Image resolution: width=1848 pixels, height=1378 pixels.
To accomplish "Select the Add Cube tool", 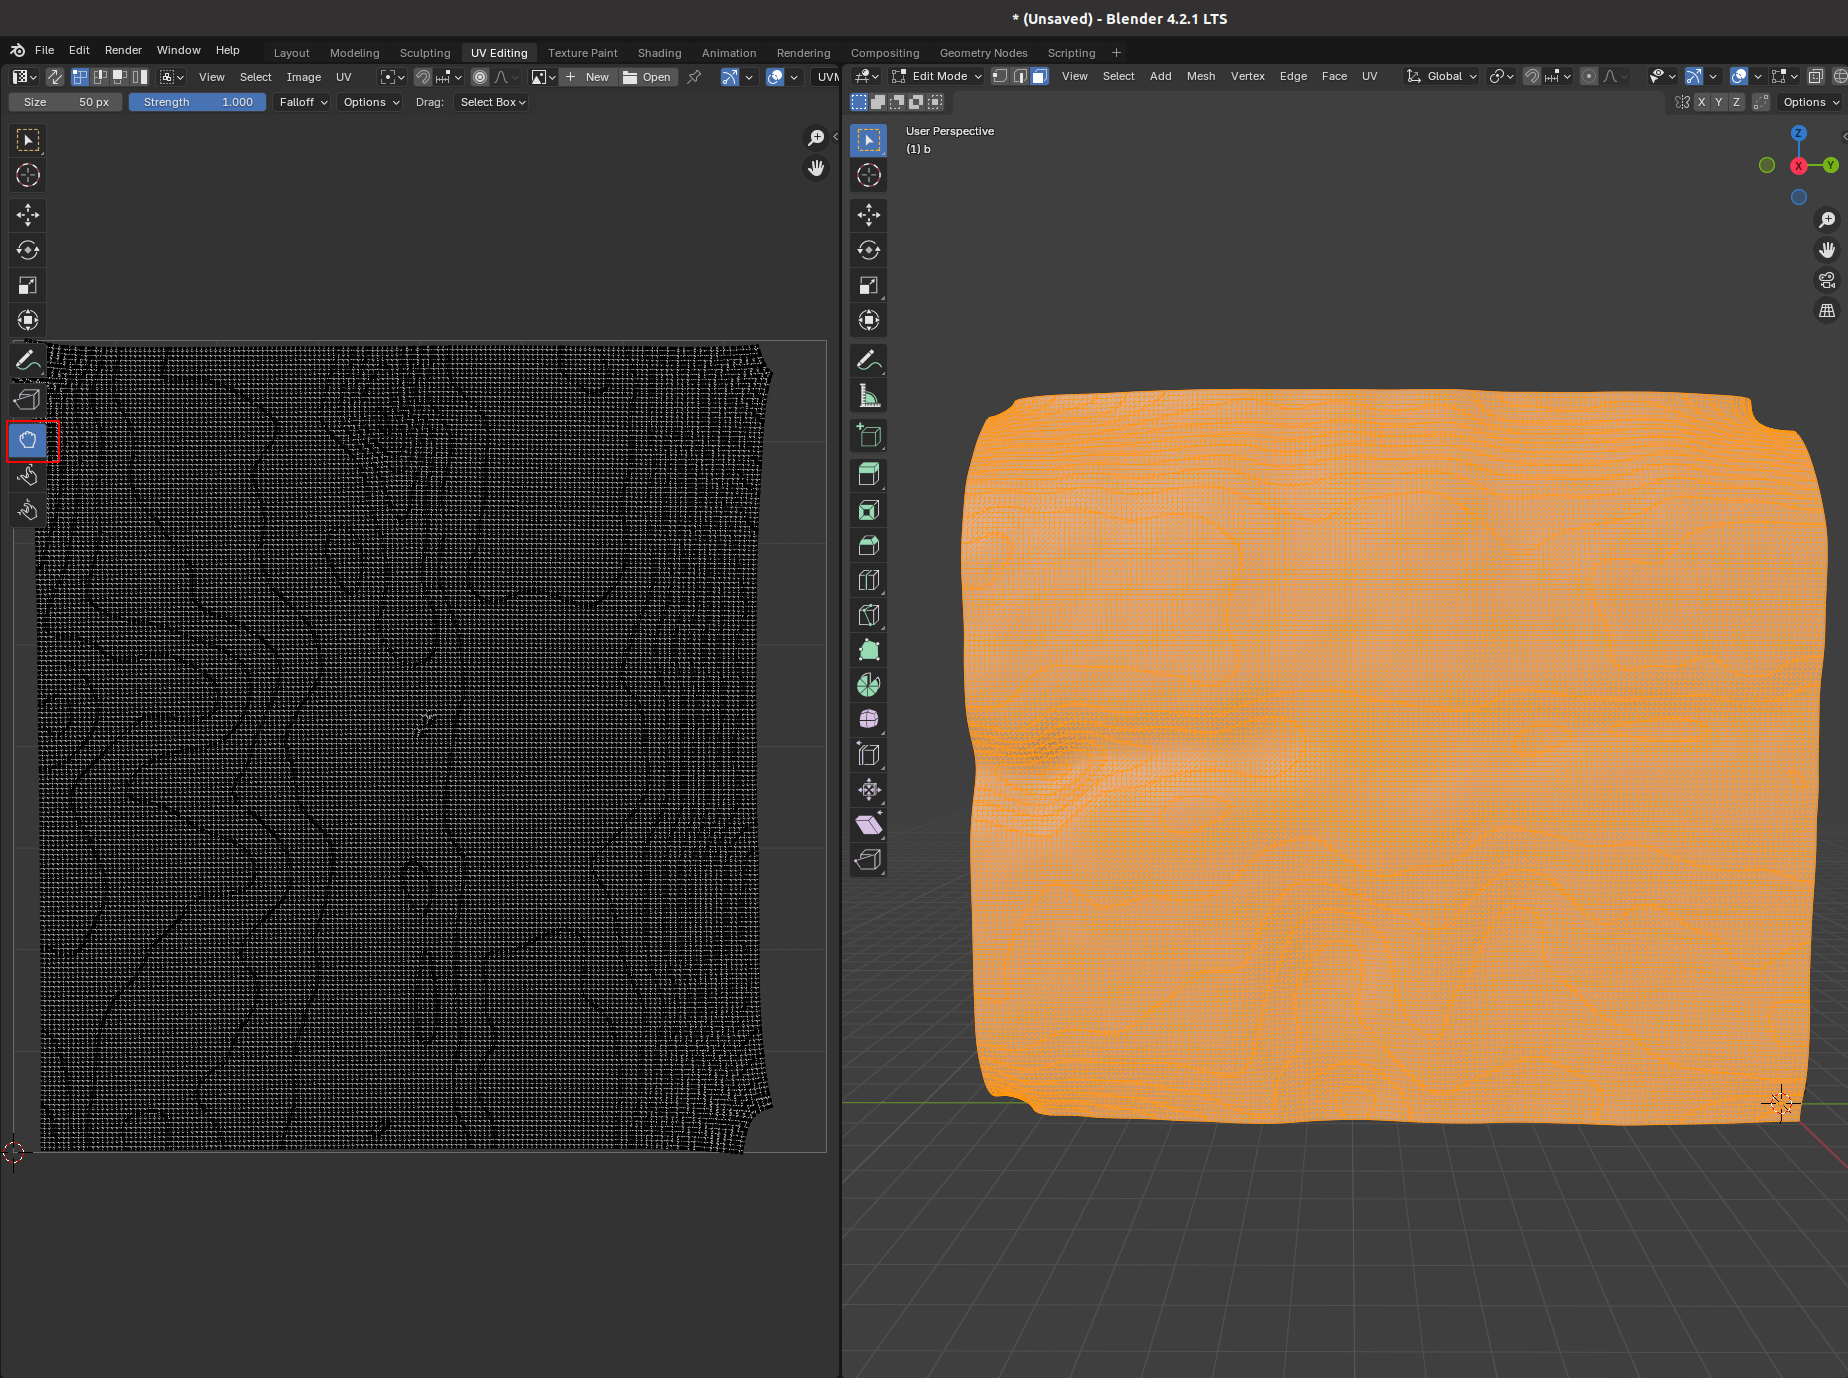I will [868, 436].
